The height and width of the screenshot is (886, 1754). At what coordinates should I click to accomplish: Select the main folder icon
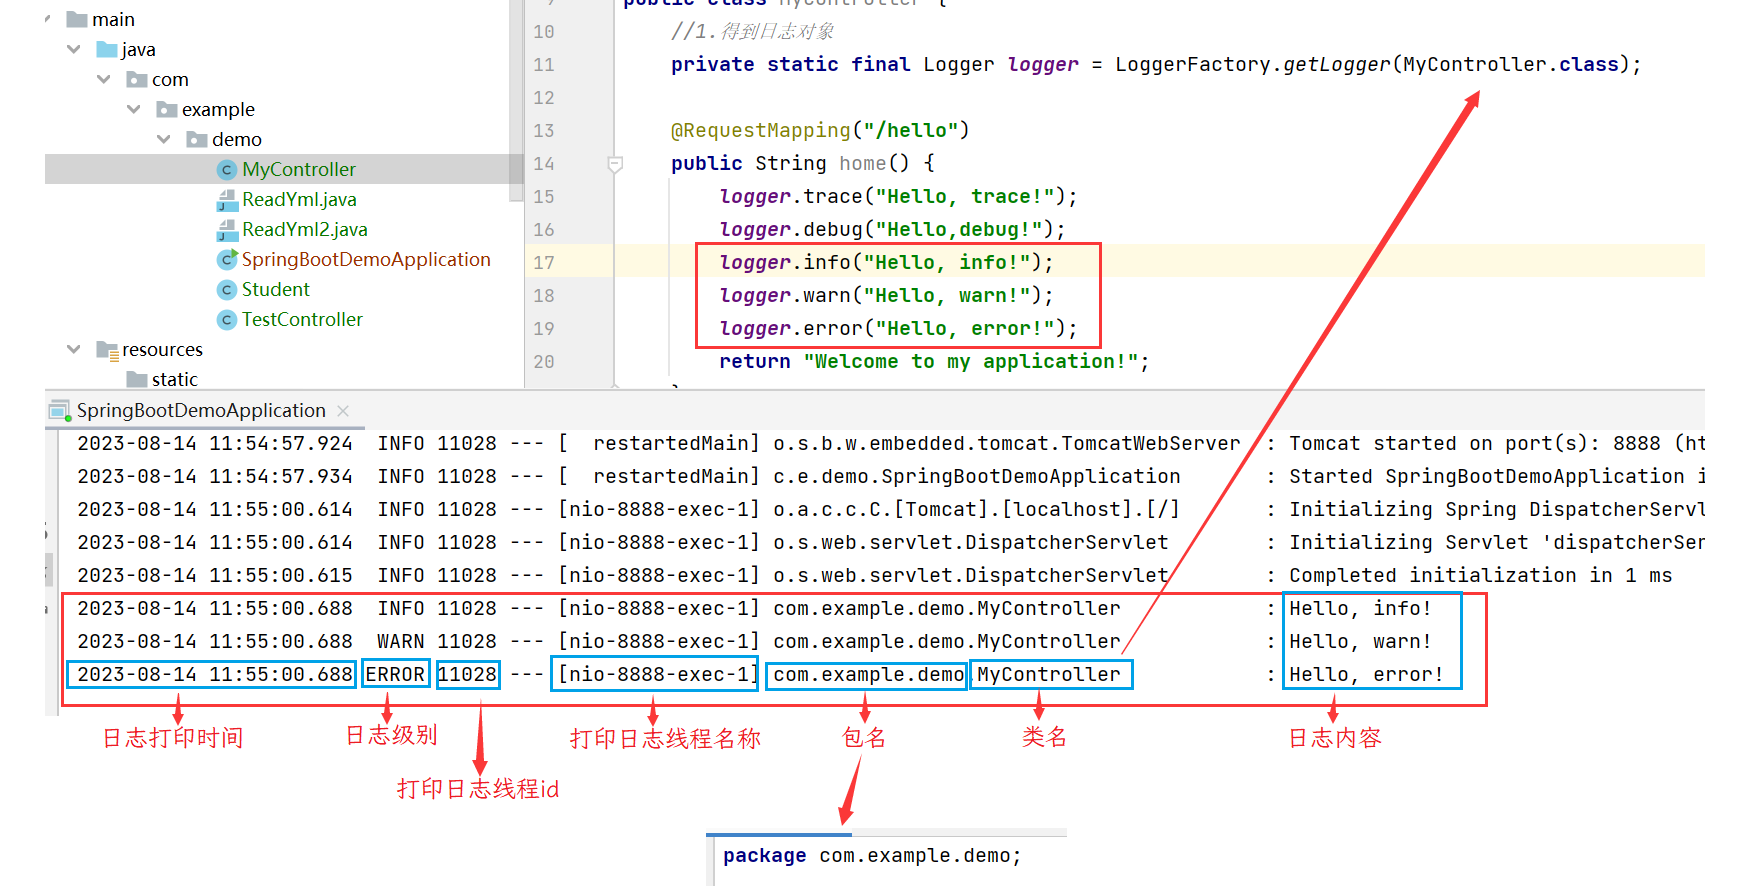coord(77,19)
